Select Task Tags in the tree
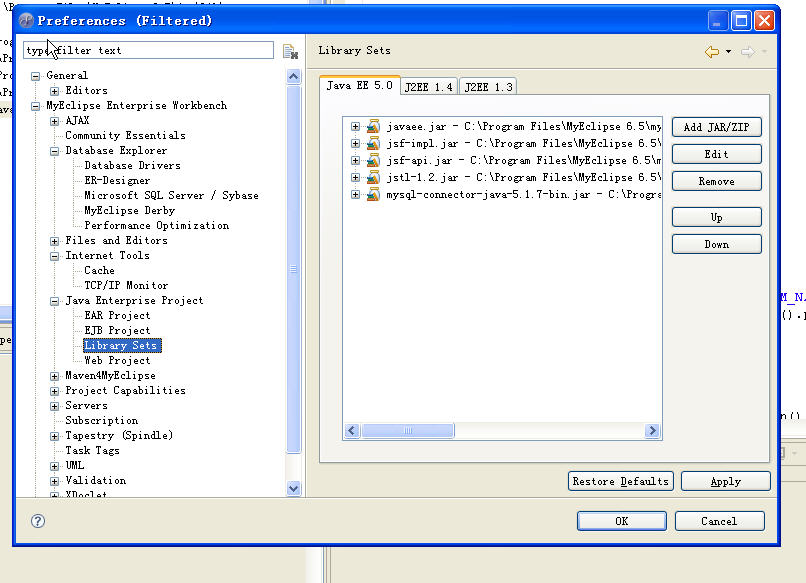The height and width of the screenshot is (583, 806). (92, 451)
